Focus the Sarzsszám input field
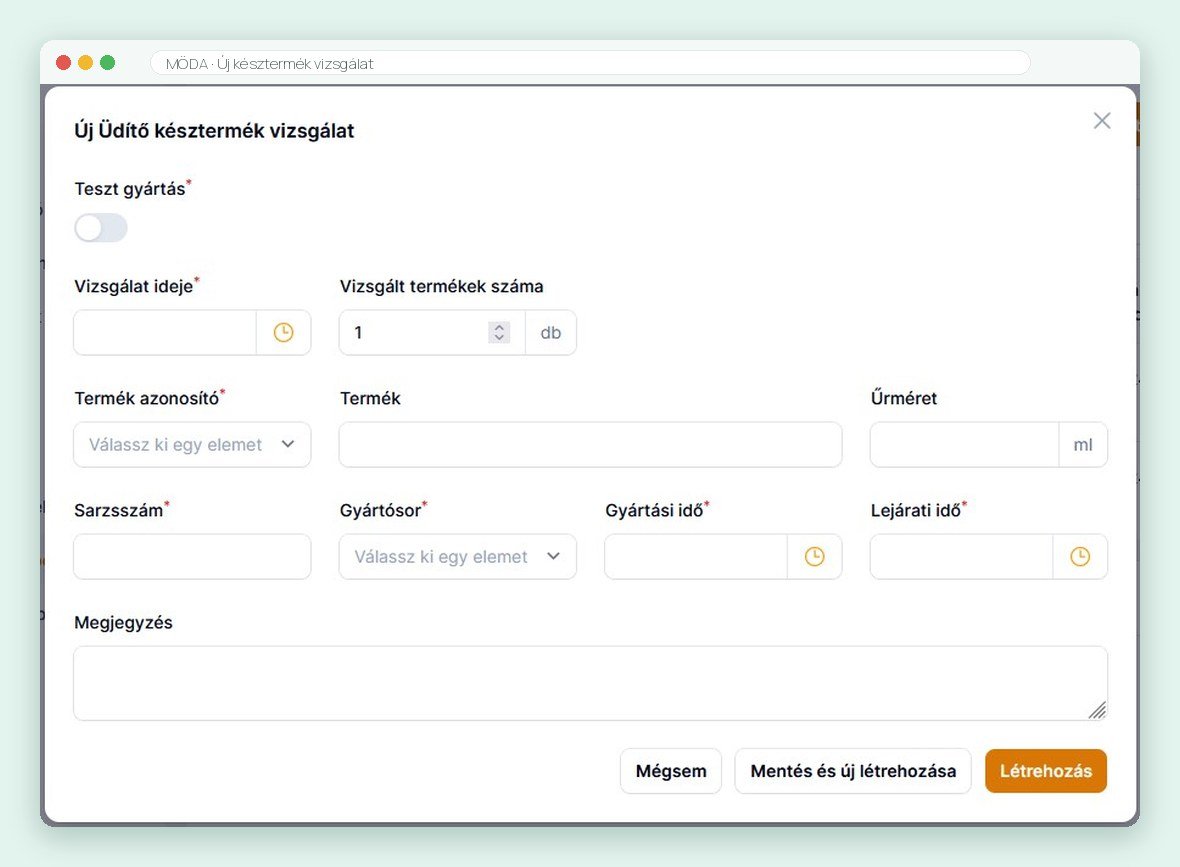The height and width of the screenshot is (867, 1180). (192, 557)
